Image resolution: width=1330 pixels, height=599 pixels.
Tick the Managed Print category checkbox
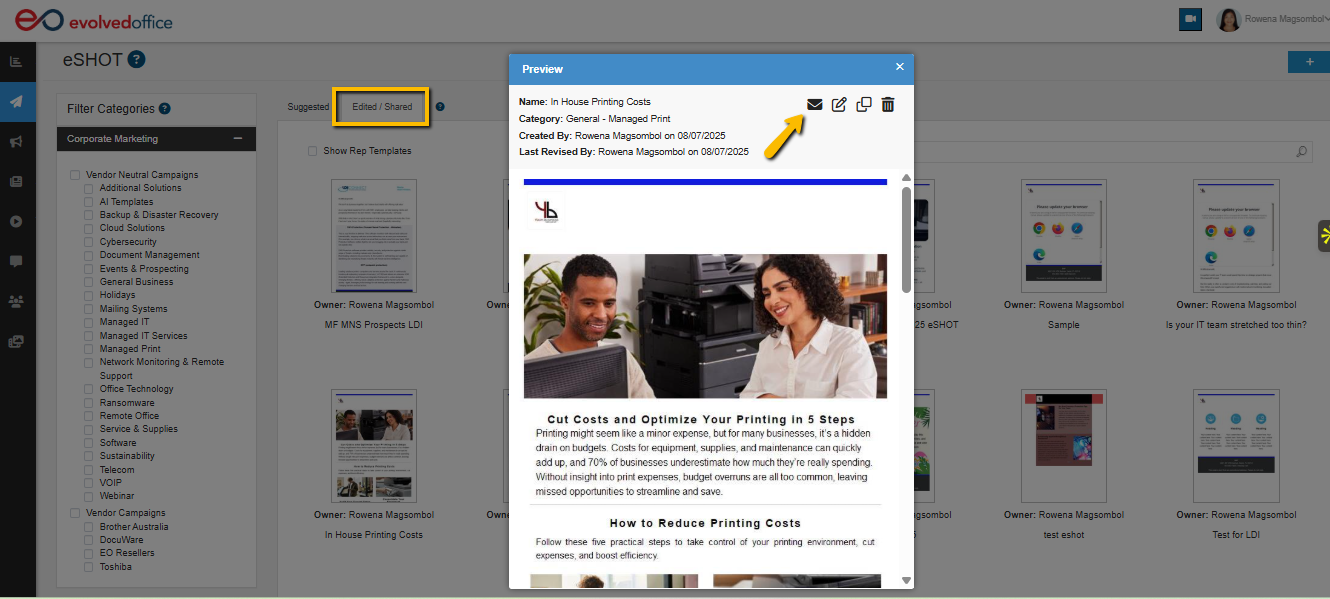point(89,349)
